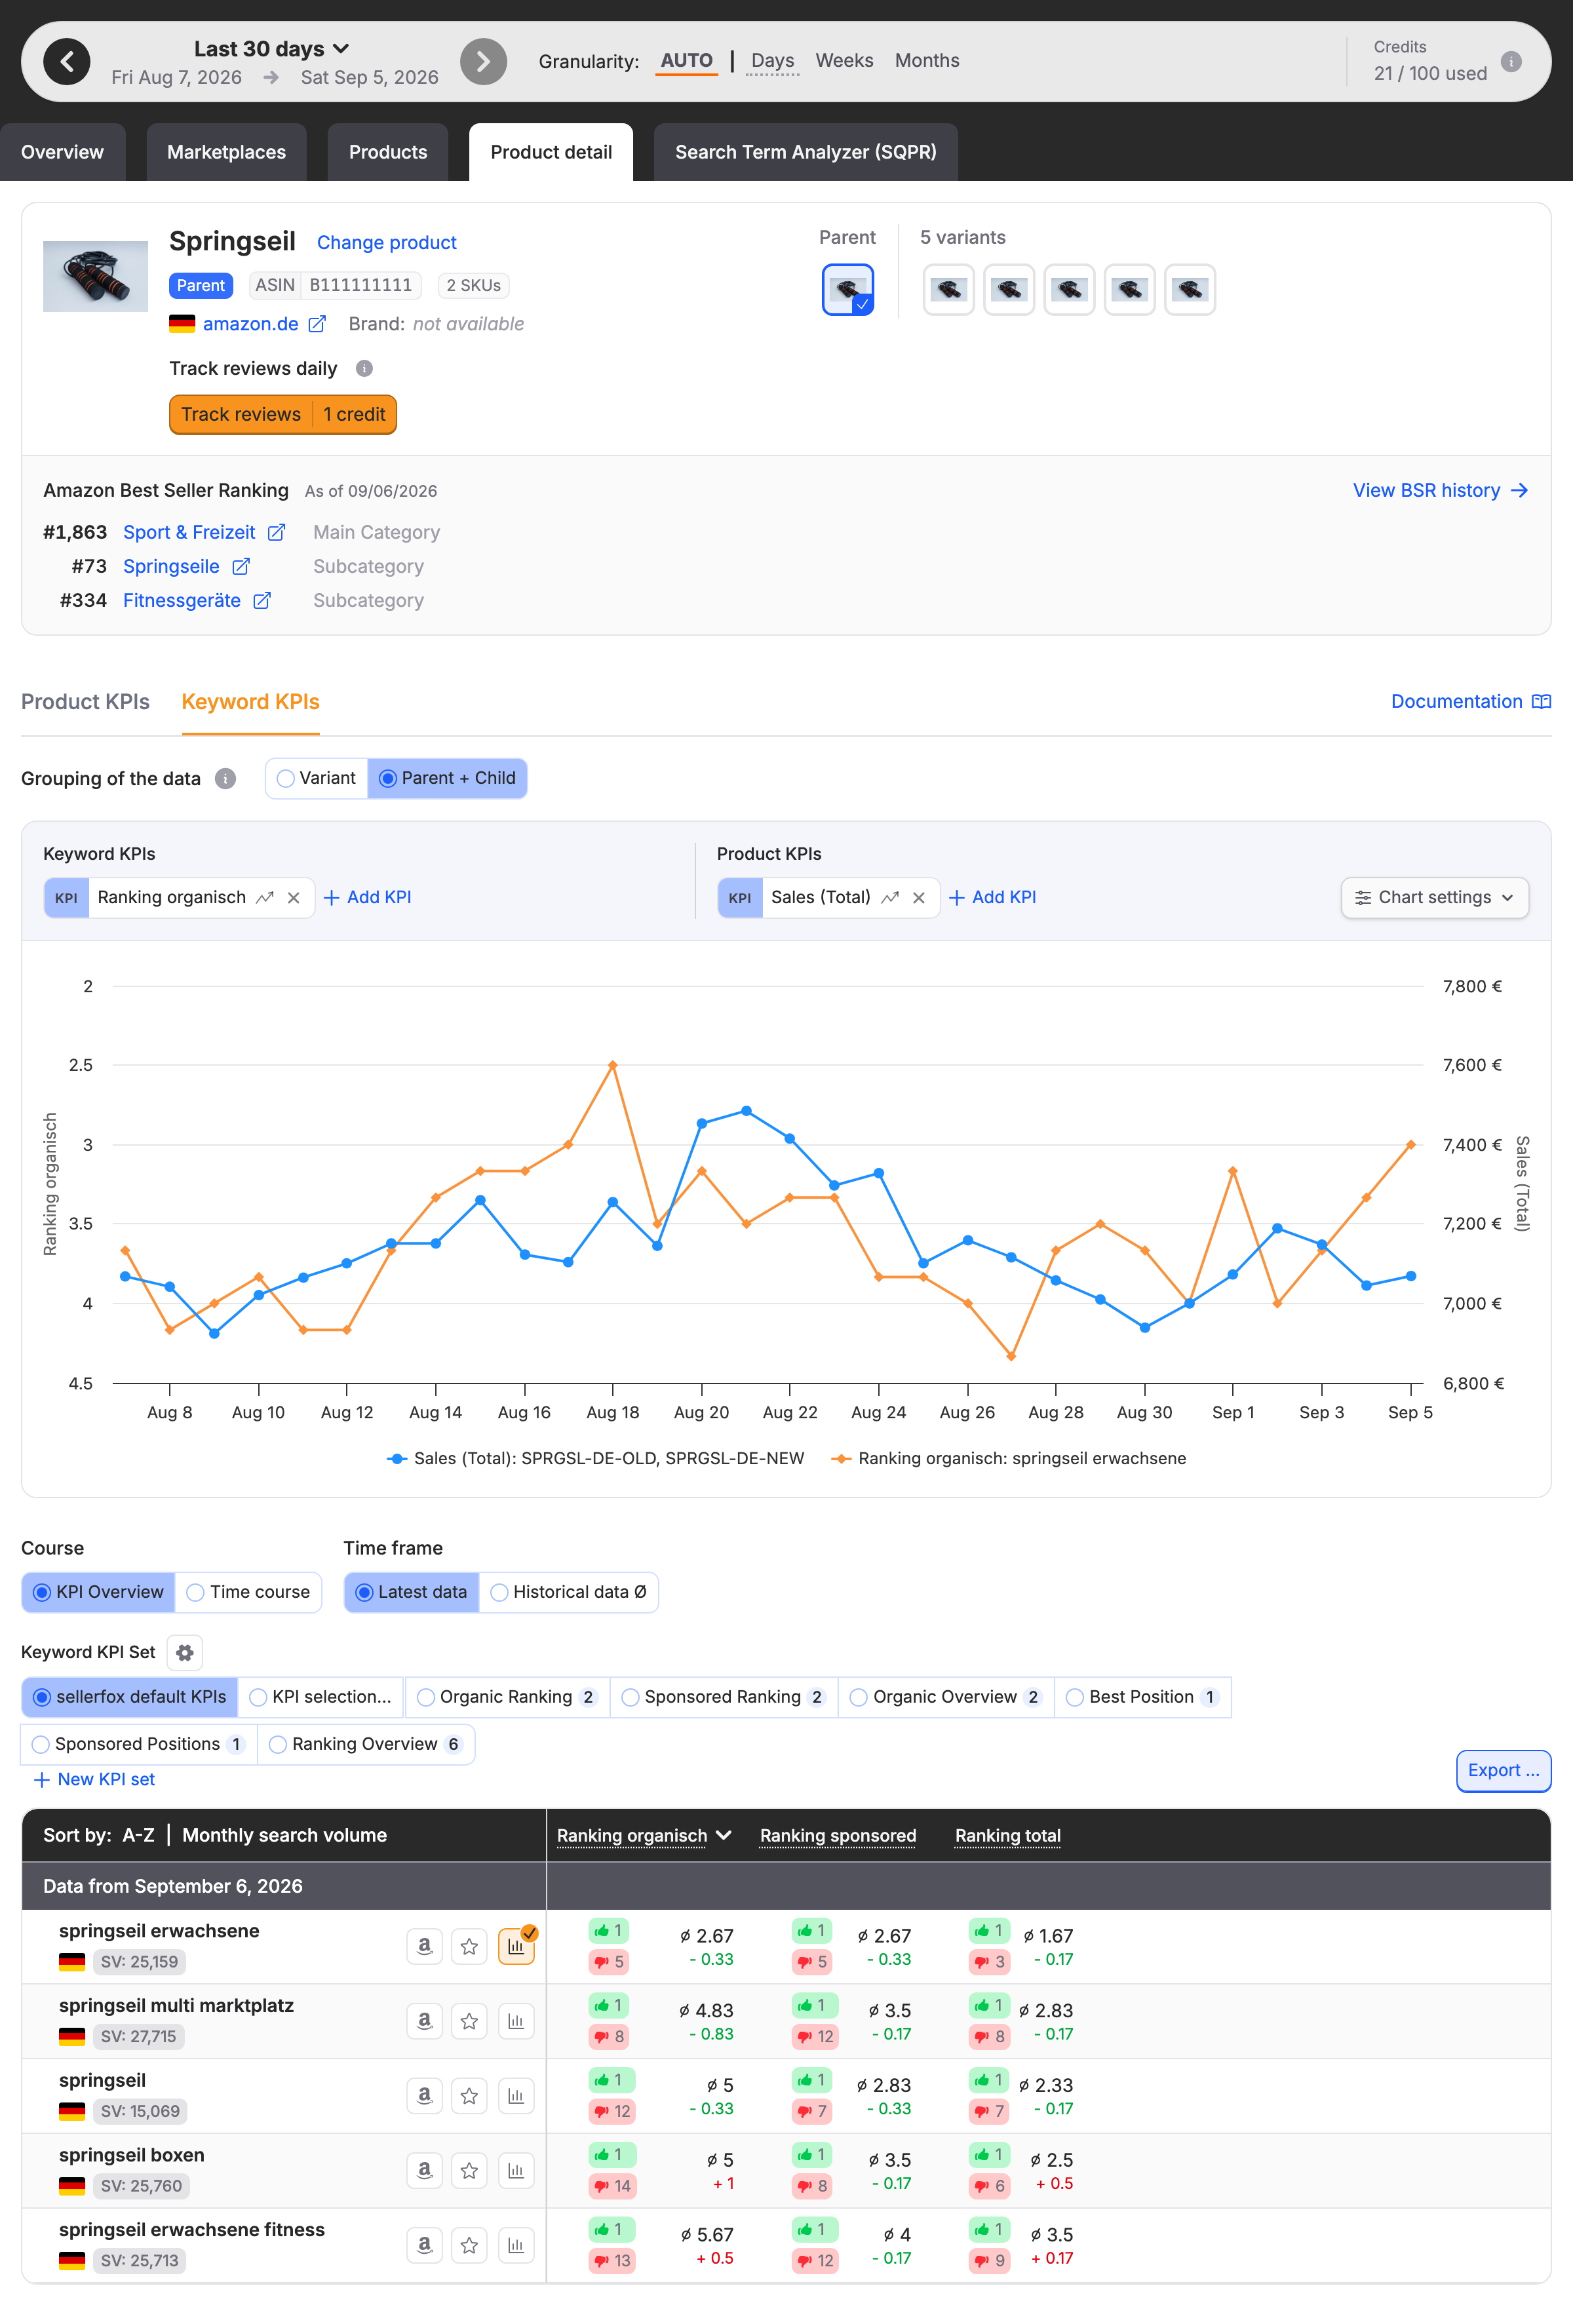Screen dimensions: 1573x2324
Task: Open Amazon icon for springseil row
Action: pyautogui.click(x=424, y=2096)
